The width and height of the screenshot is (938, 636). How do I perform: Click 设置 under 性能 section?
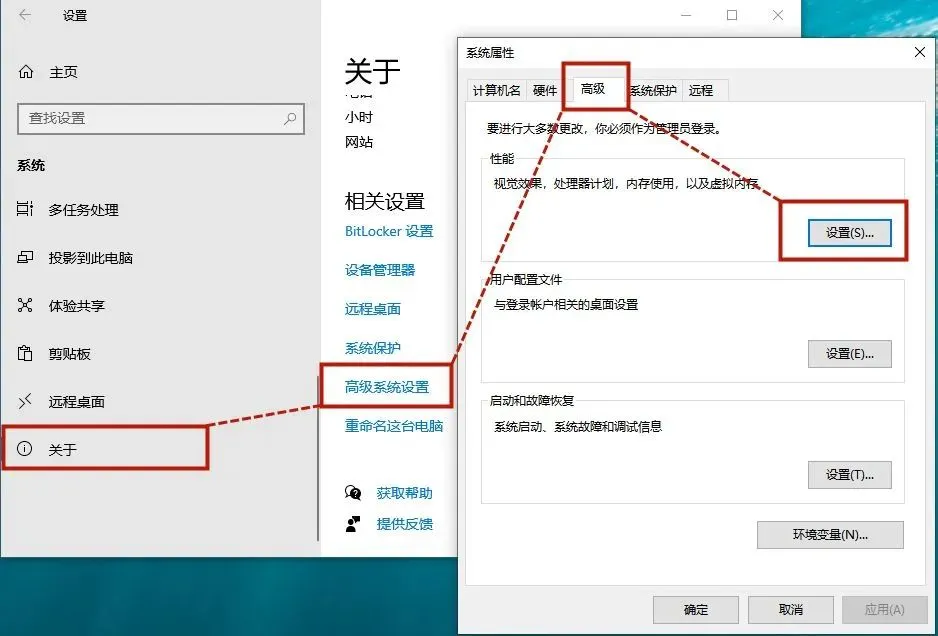(848, 232)
